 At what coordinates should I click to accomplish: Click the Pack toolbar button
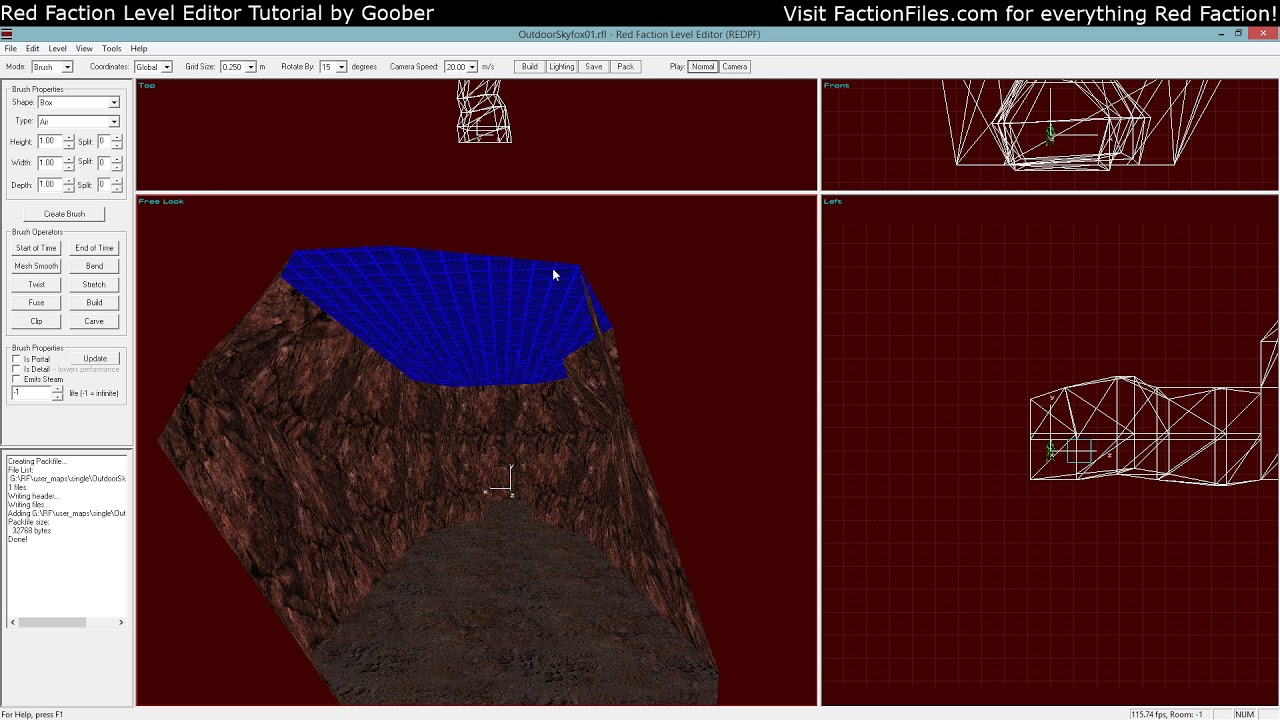pyautogui.click(x=625, y=67)
